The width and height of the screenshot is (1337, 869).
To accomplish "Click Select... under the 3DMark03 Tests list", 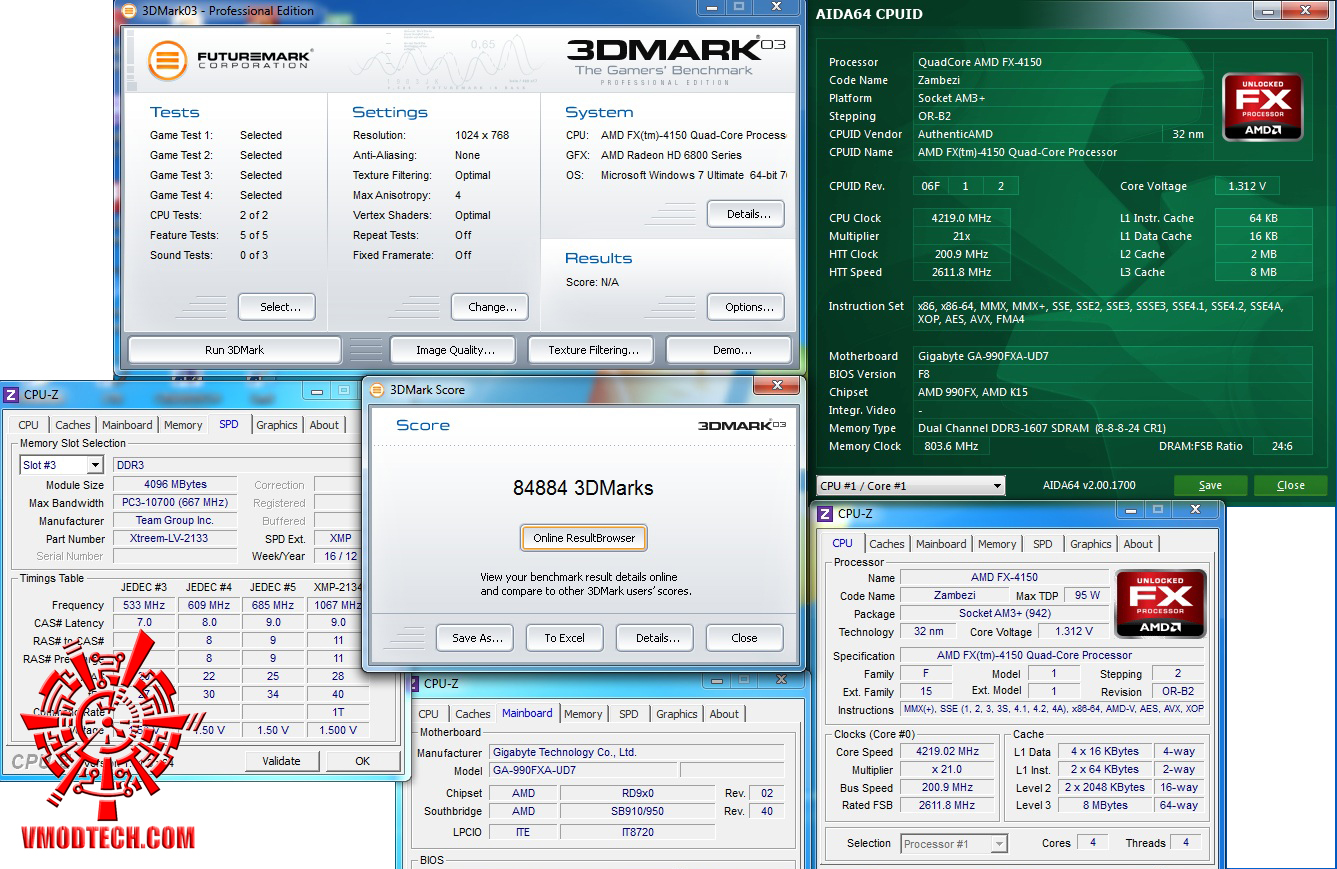I will coord(277,307).
